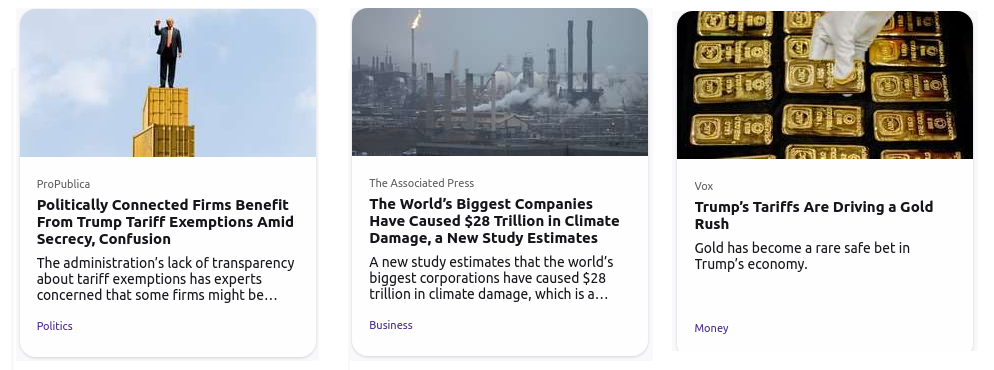Open the gold bars article image

click(x=825, y=85)
